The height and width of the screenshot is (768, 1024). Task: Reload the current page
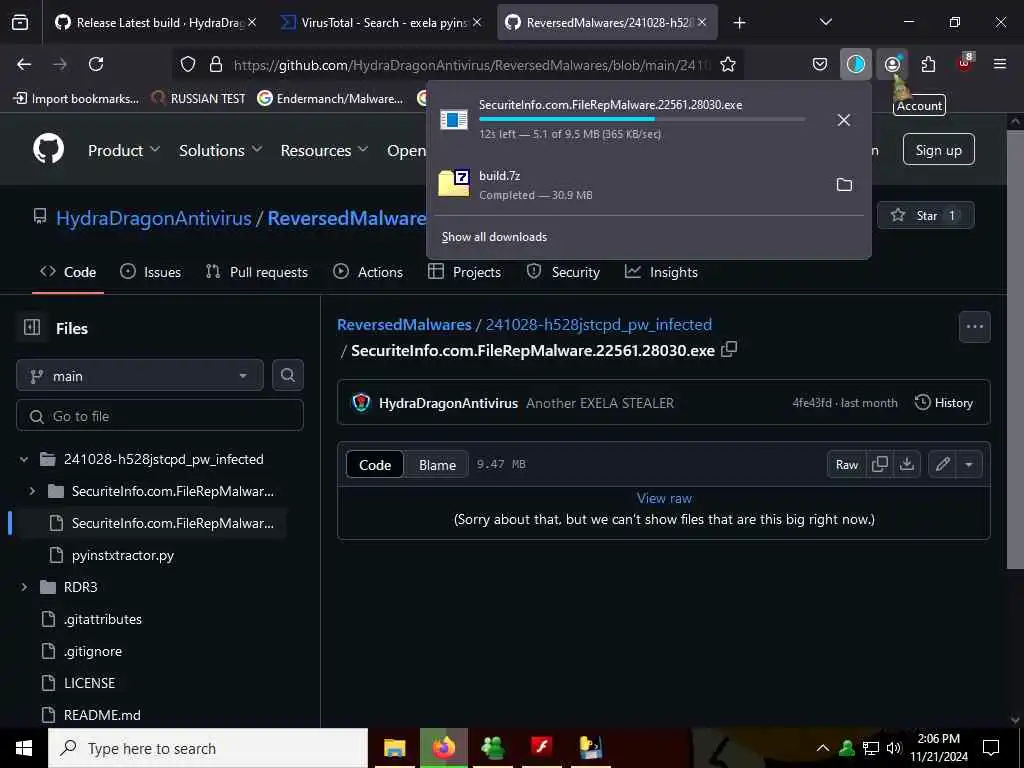[x=96, y=64]
